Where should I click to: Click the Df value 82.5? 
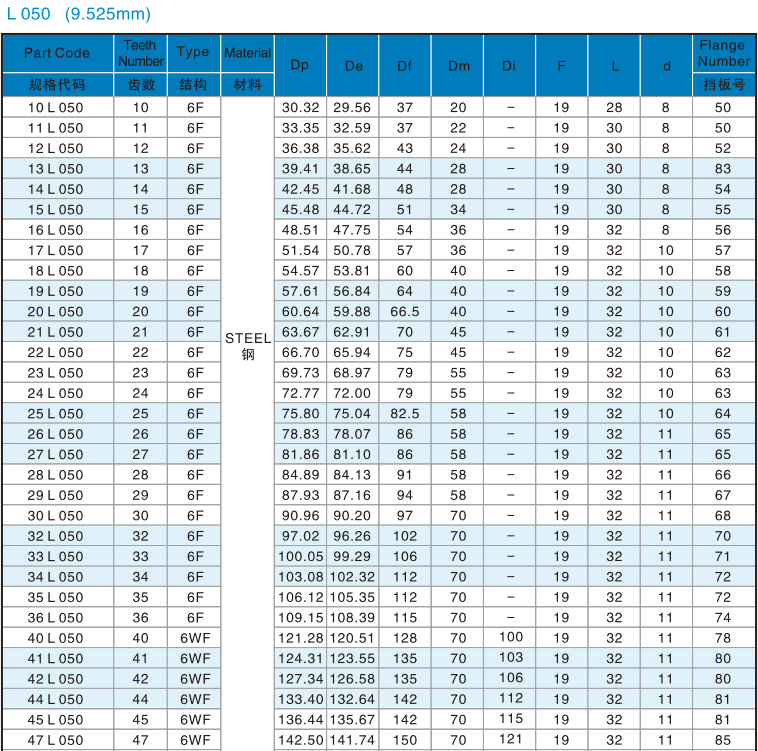point(405,413)
